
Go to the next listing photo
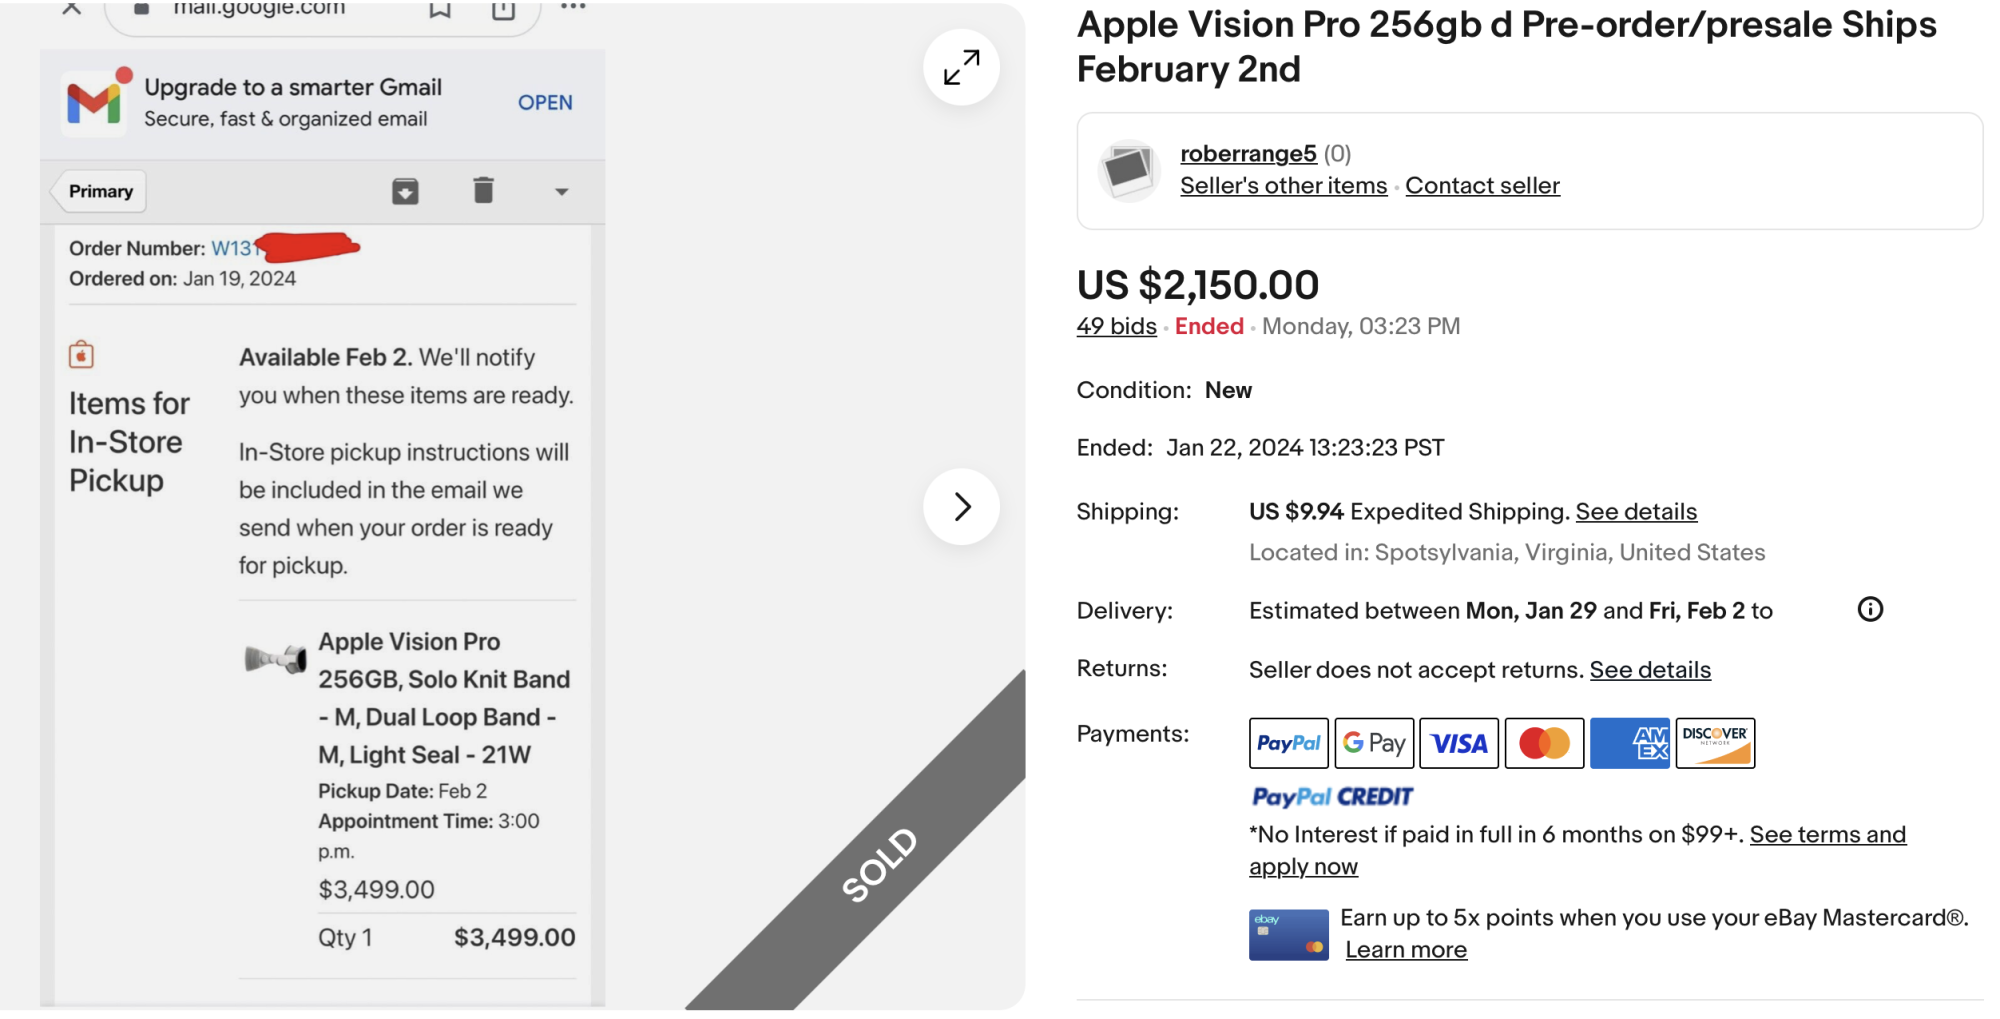(961, 507)
